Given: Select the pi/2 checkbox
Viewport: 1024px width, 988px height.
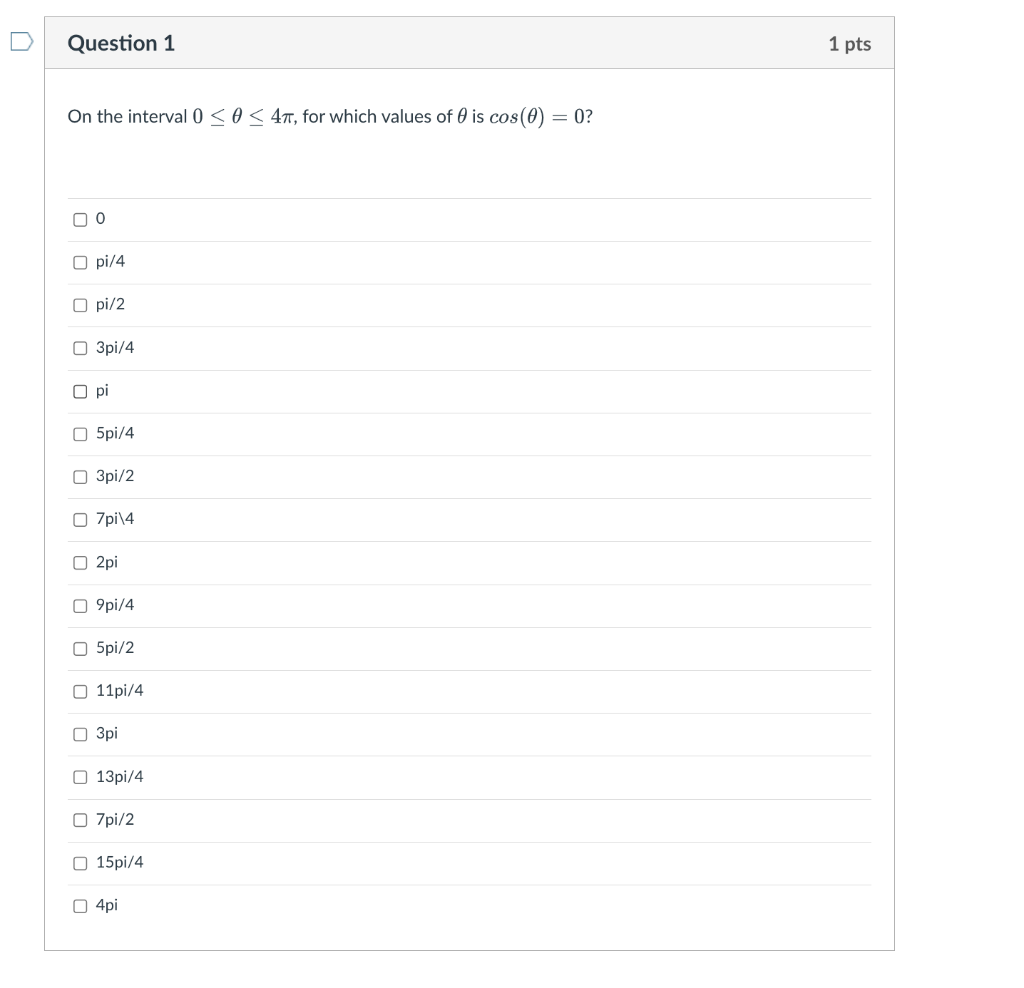Looking at the screenshot, I should pyautogui.click(x=80, y=305).
